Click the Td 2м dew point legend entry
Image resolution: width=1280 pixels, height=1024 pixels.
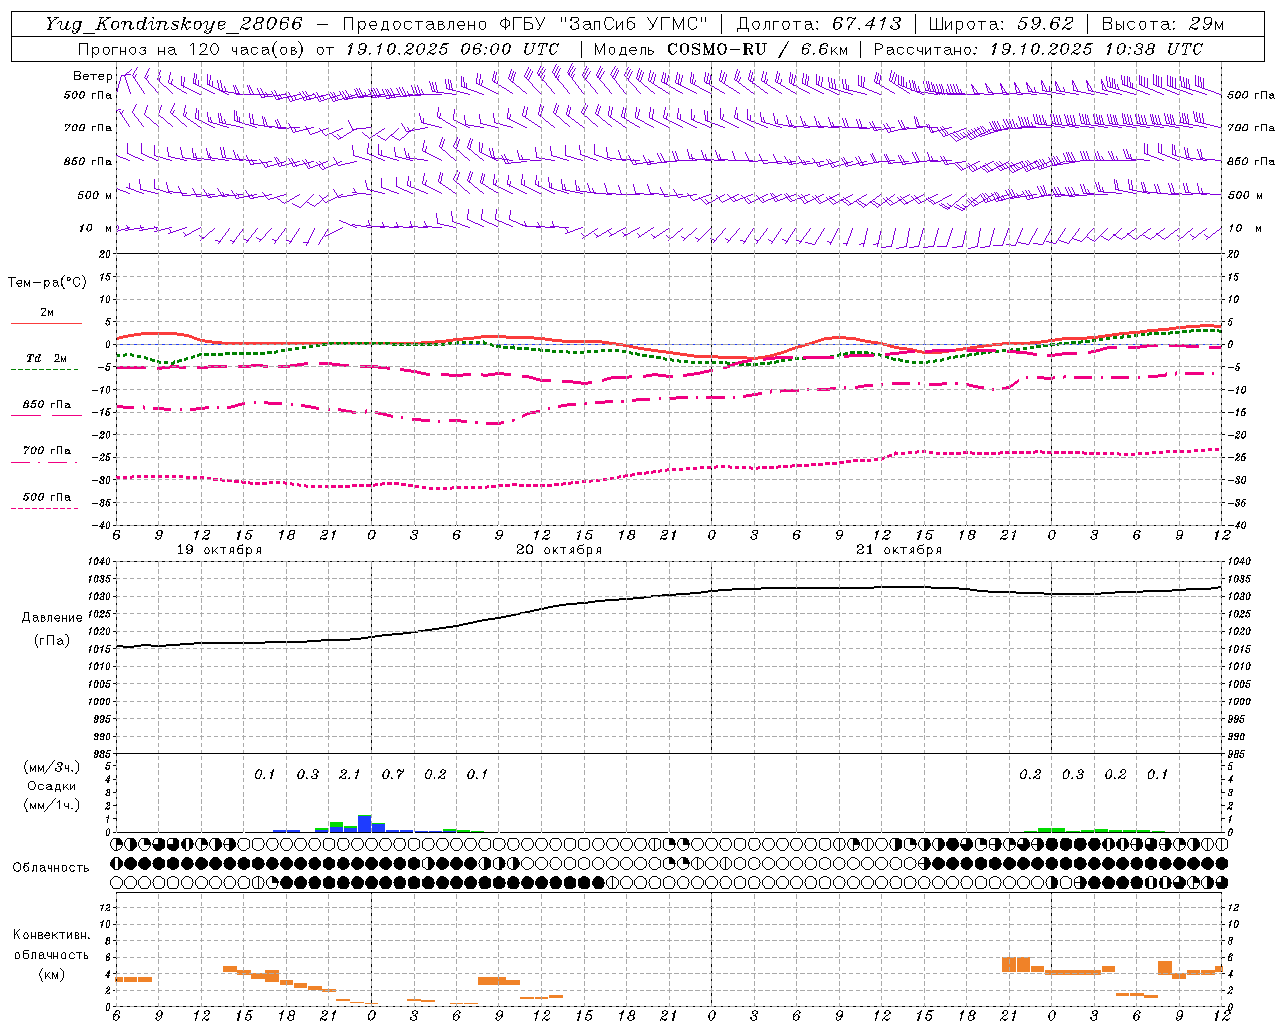(46, 358)
